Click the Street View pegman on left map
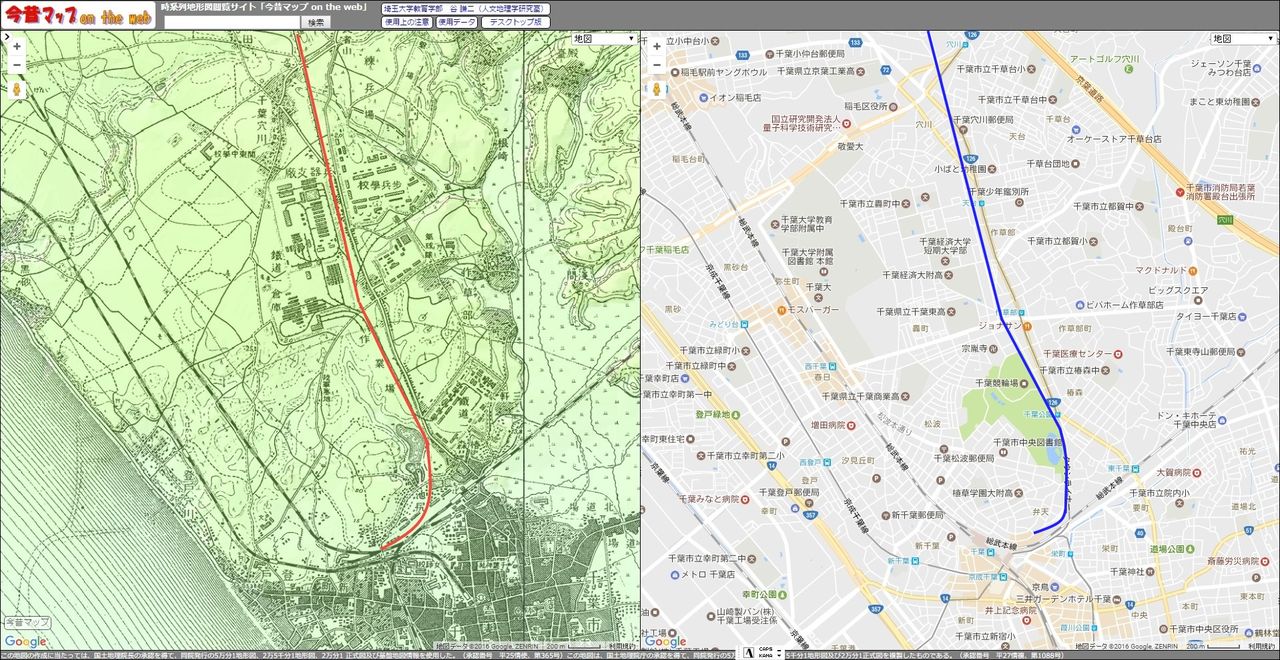 (17, 90)
